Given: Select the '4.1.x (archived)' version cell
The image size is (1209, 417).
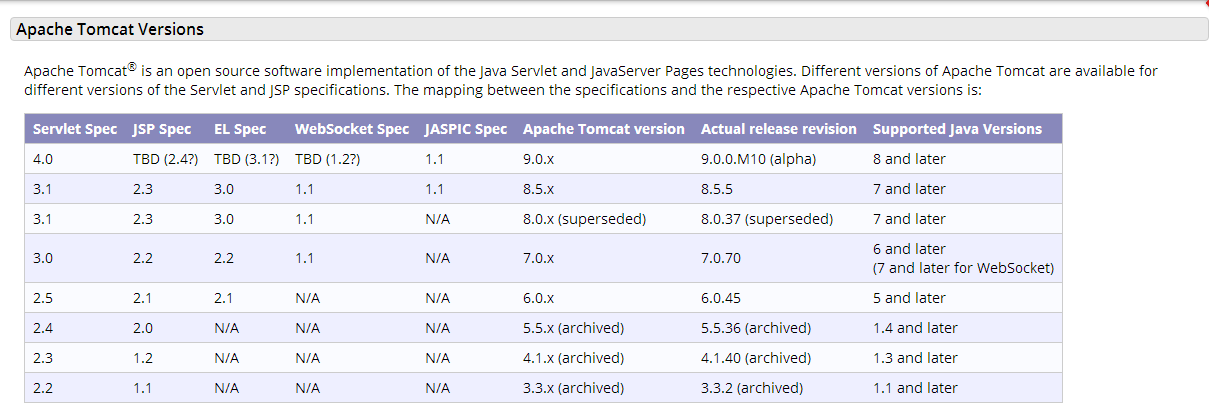Looking at the screenshot, I should click(574, 358).
